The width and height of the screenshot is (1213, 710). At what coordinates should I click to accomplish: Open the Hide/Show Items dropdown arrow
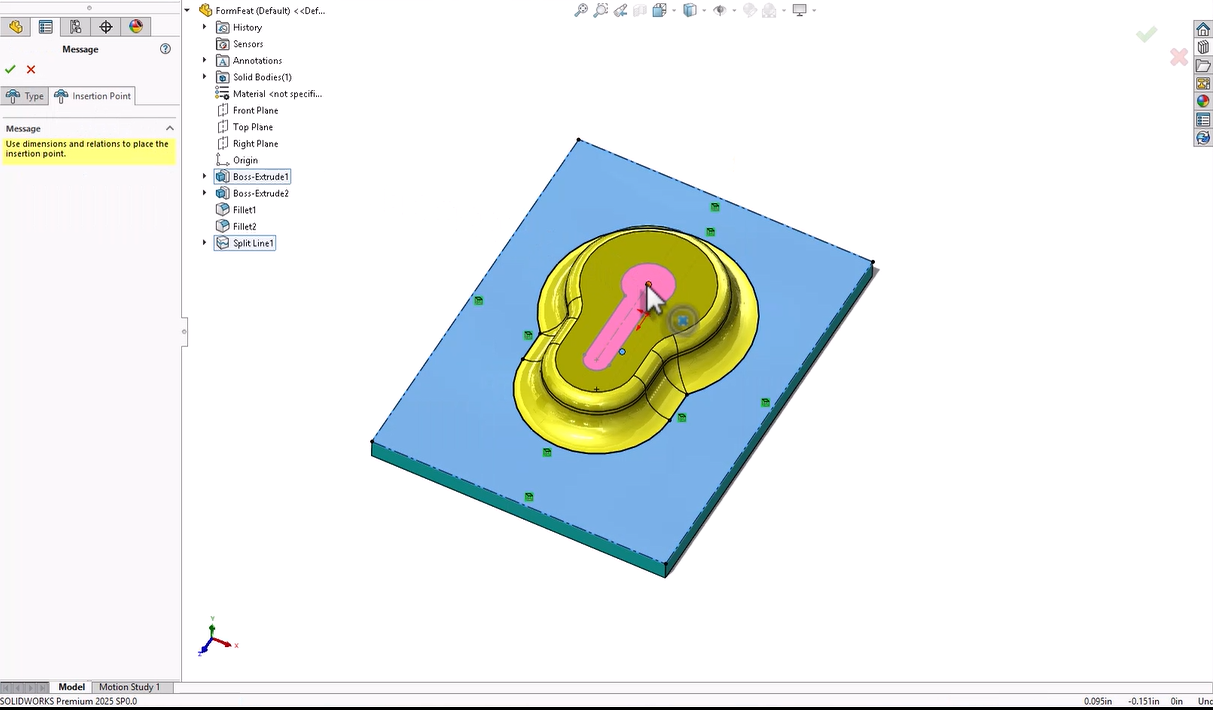[734, 10]
